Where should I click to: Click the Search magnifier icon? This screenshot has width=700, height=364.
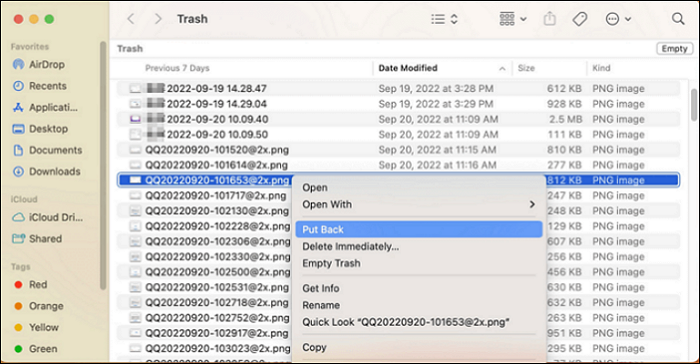(x=678, y=19)
